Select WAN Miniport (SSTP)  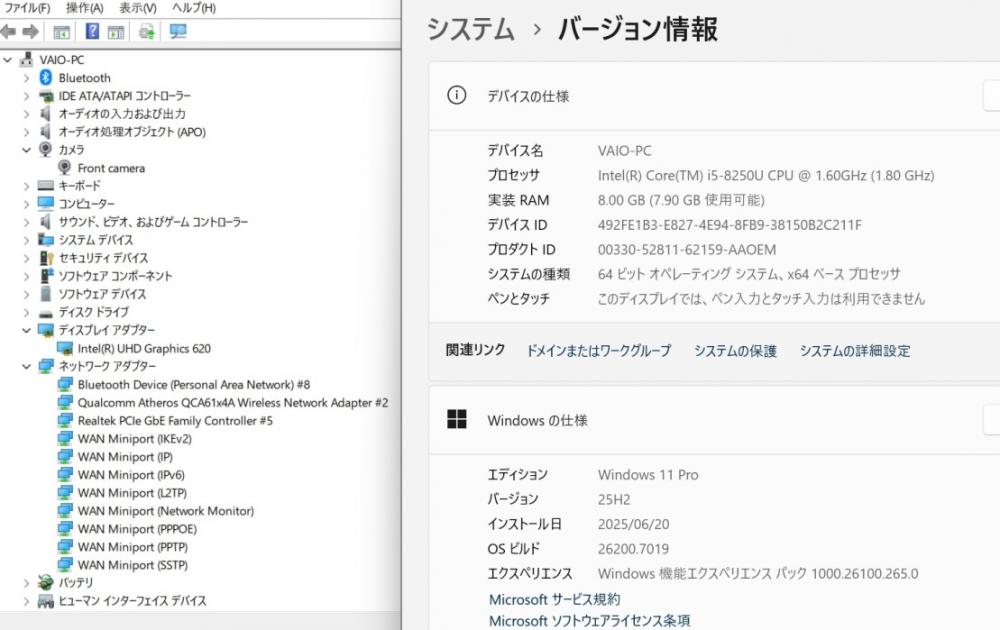pos(133,565)
